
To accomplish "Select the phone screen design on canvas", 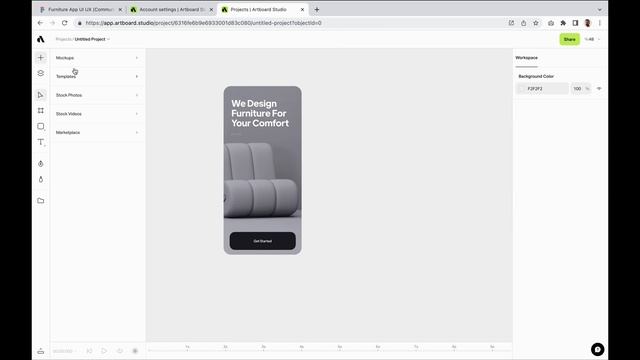I will (262, 170).
